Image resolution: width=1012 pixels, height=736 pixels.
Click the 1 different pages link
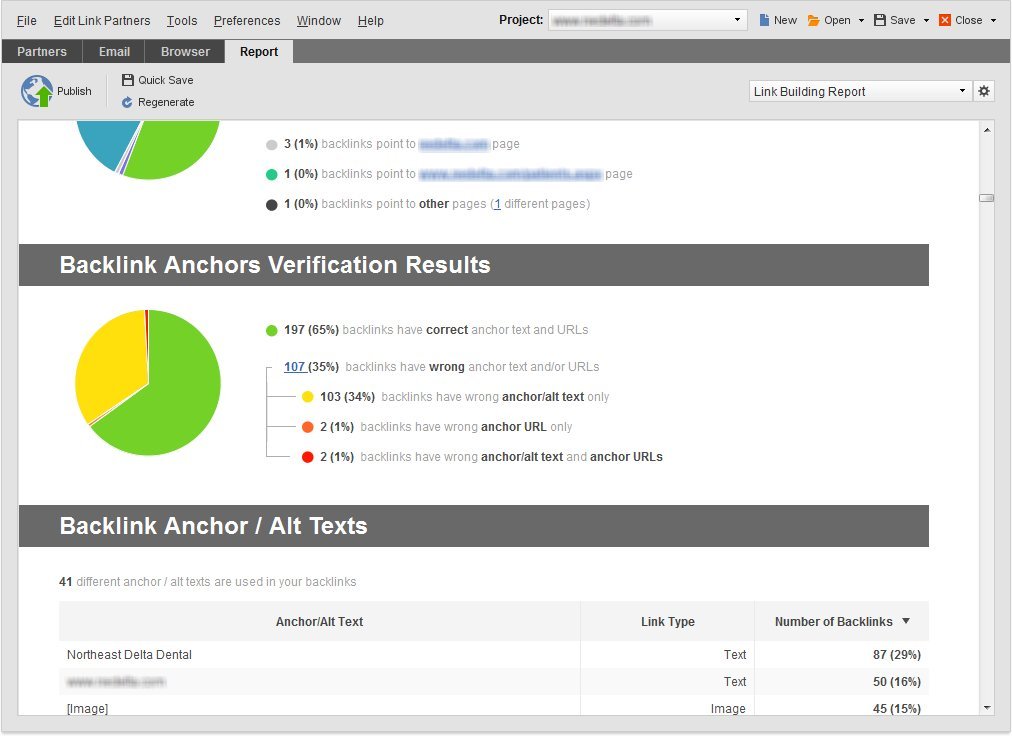[x=498, y=204]
